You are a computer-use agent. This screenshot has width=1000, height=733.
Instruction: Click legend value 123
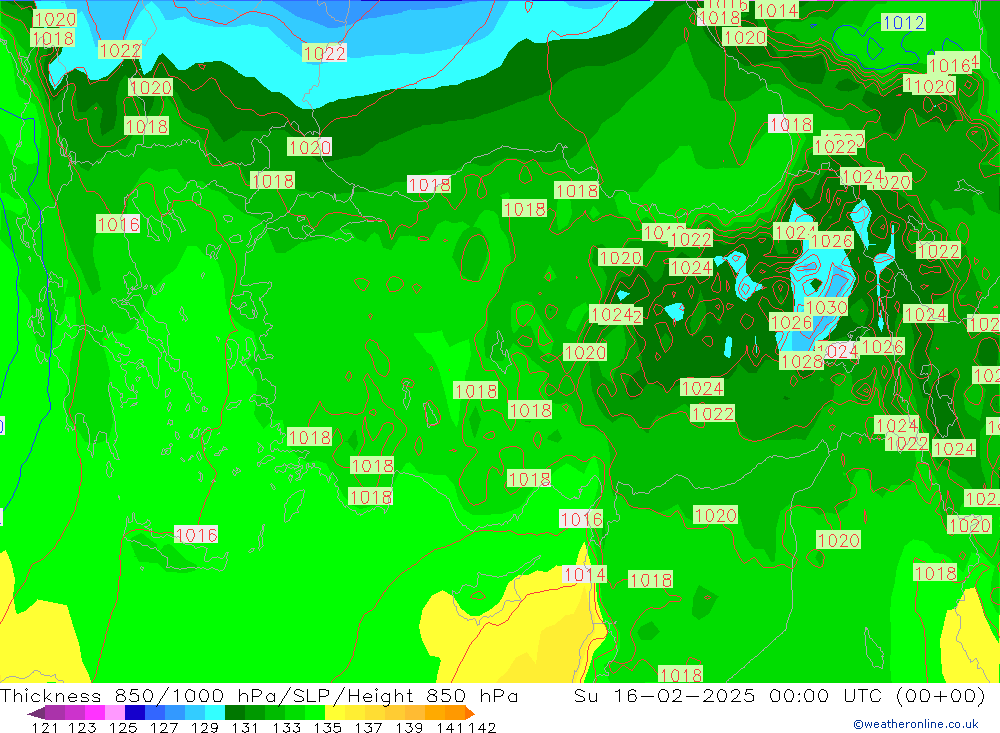point(82,727)
